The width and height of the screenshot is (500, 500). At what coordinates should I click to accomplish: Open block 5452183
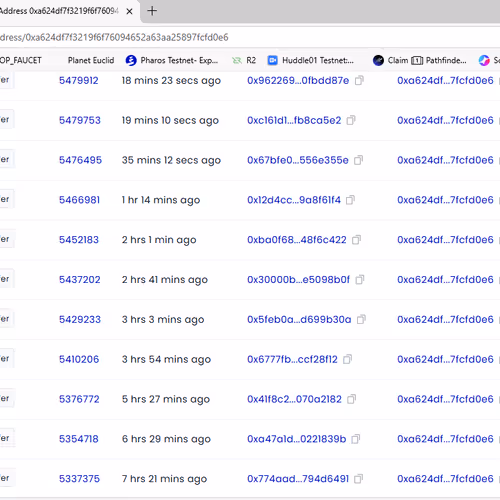pyautogui.click(x=79, y=240)
